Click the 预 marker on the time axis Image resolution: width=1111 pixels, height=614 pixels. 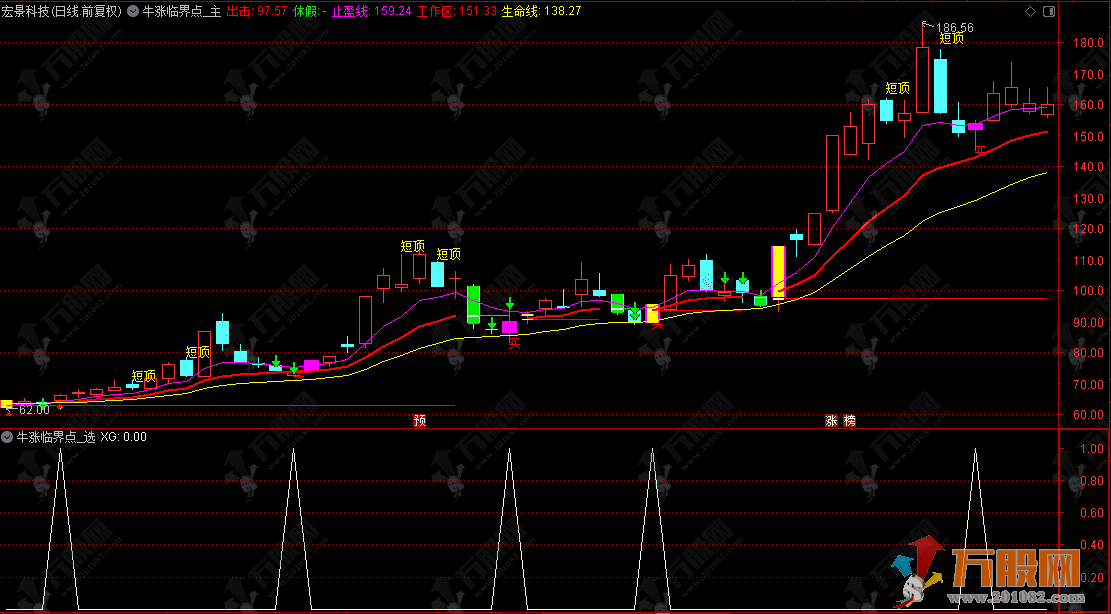click(x=420, y=421)
